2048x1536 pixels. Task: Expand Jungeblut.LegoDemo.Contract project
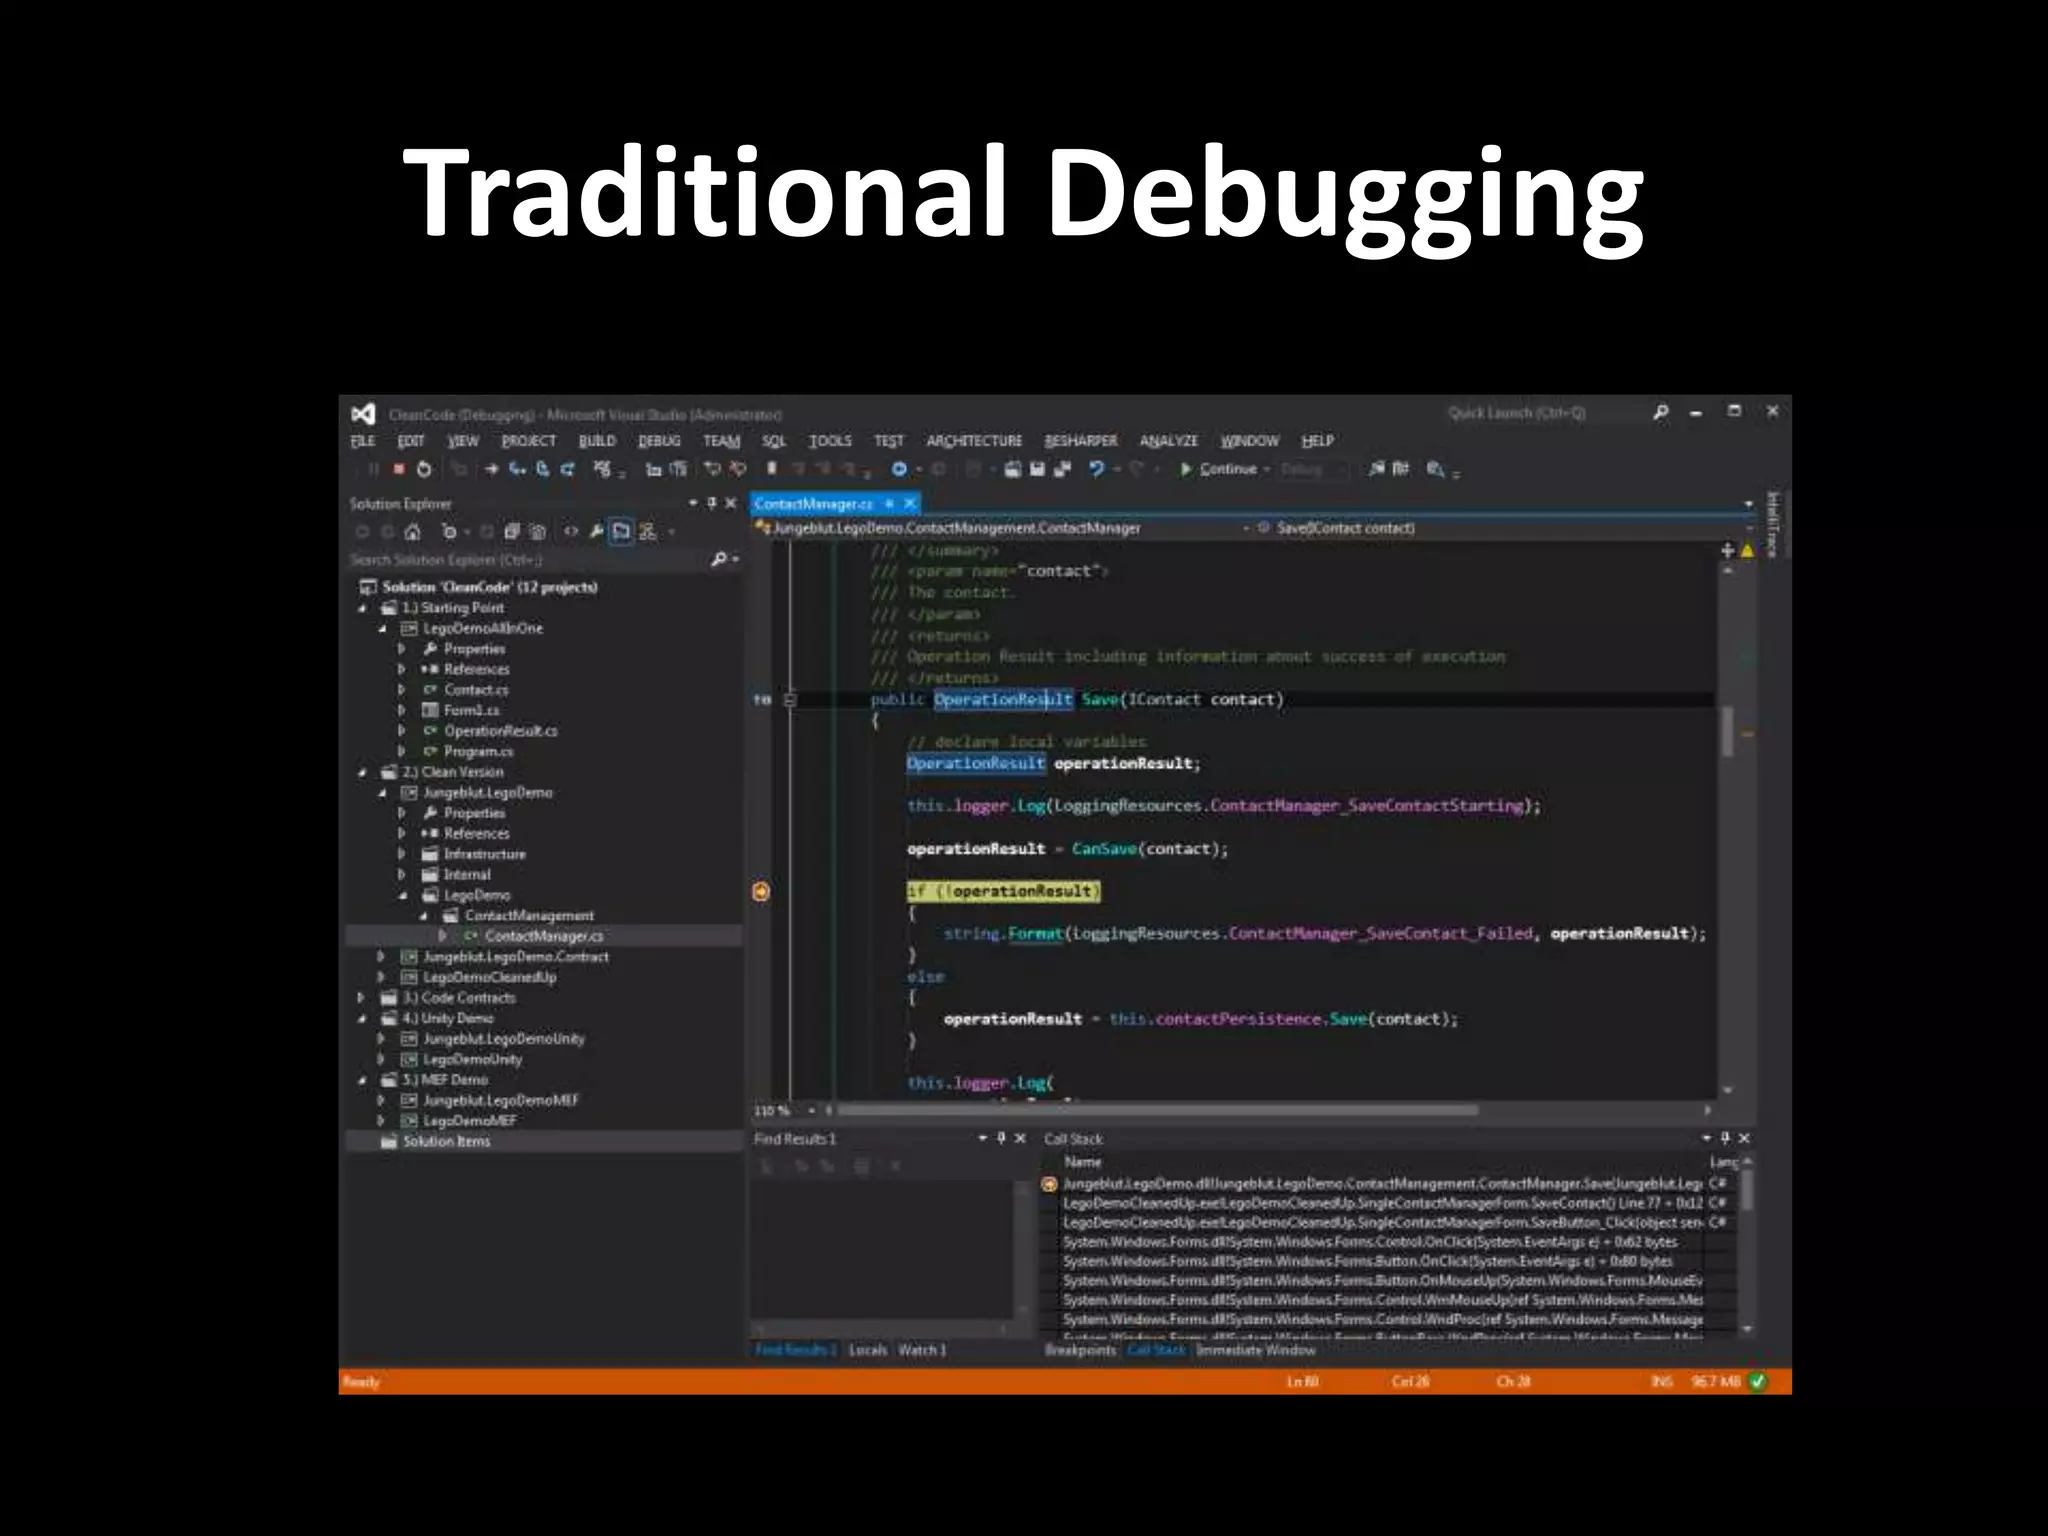(381, 957)
